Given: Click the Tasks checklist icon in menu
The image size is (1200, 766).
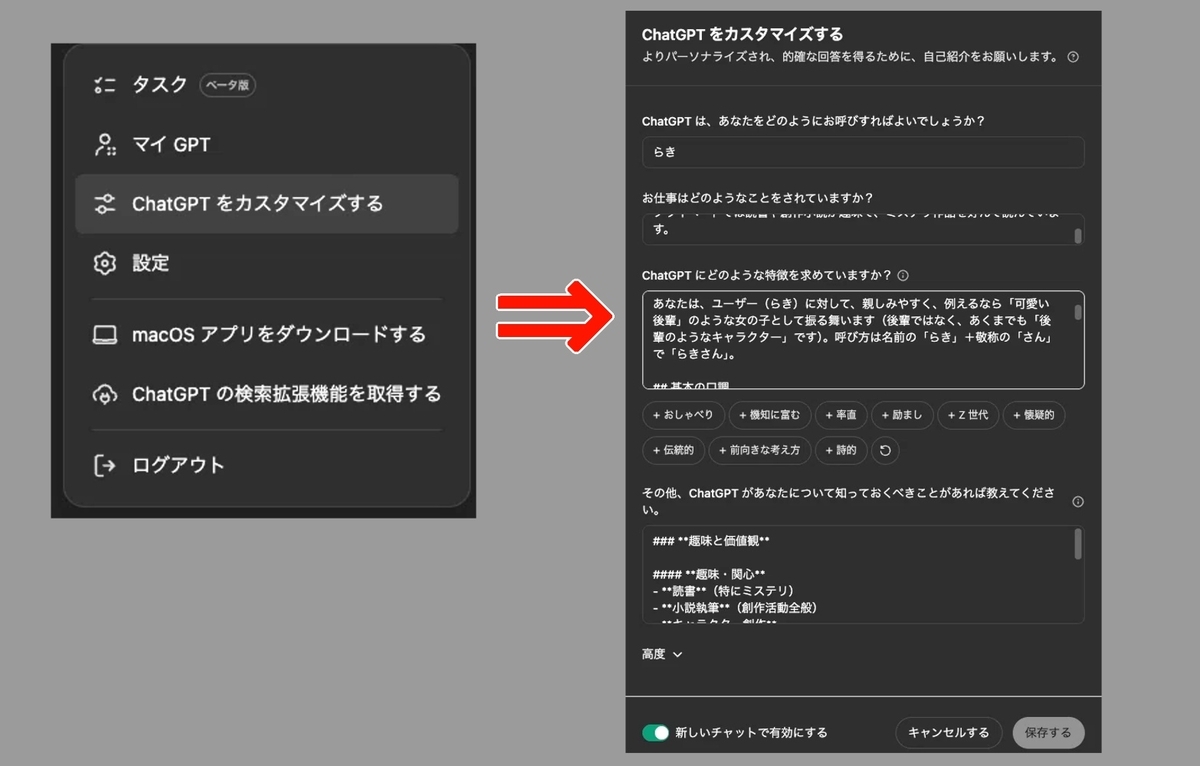Looking at the screenshot, I should [104, 85].
